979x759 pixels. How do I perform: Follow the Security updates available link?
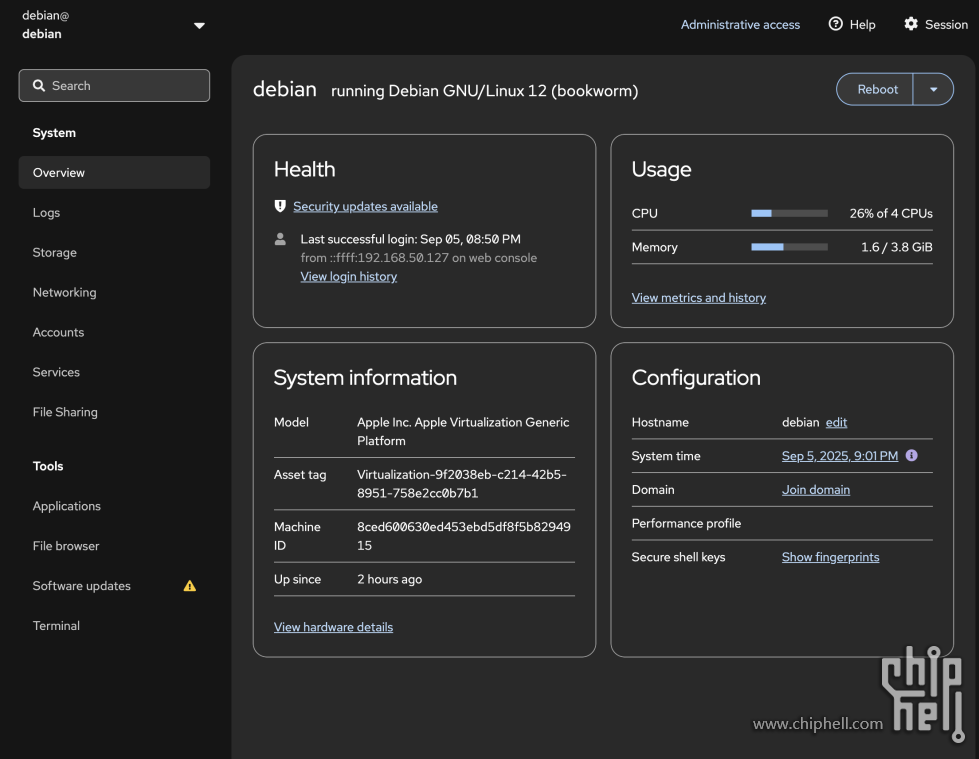pos(365,207)
